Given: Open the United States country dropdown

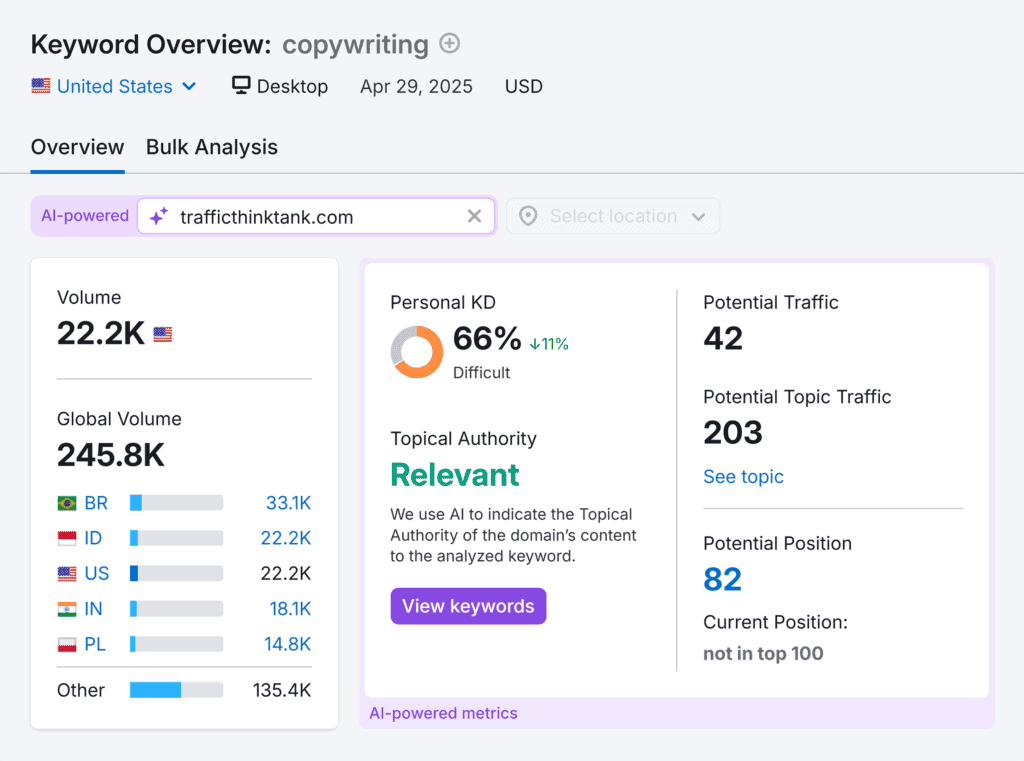Looking at the screenshot, I should click(x=113, y=87).
